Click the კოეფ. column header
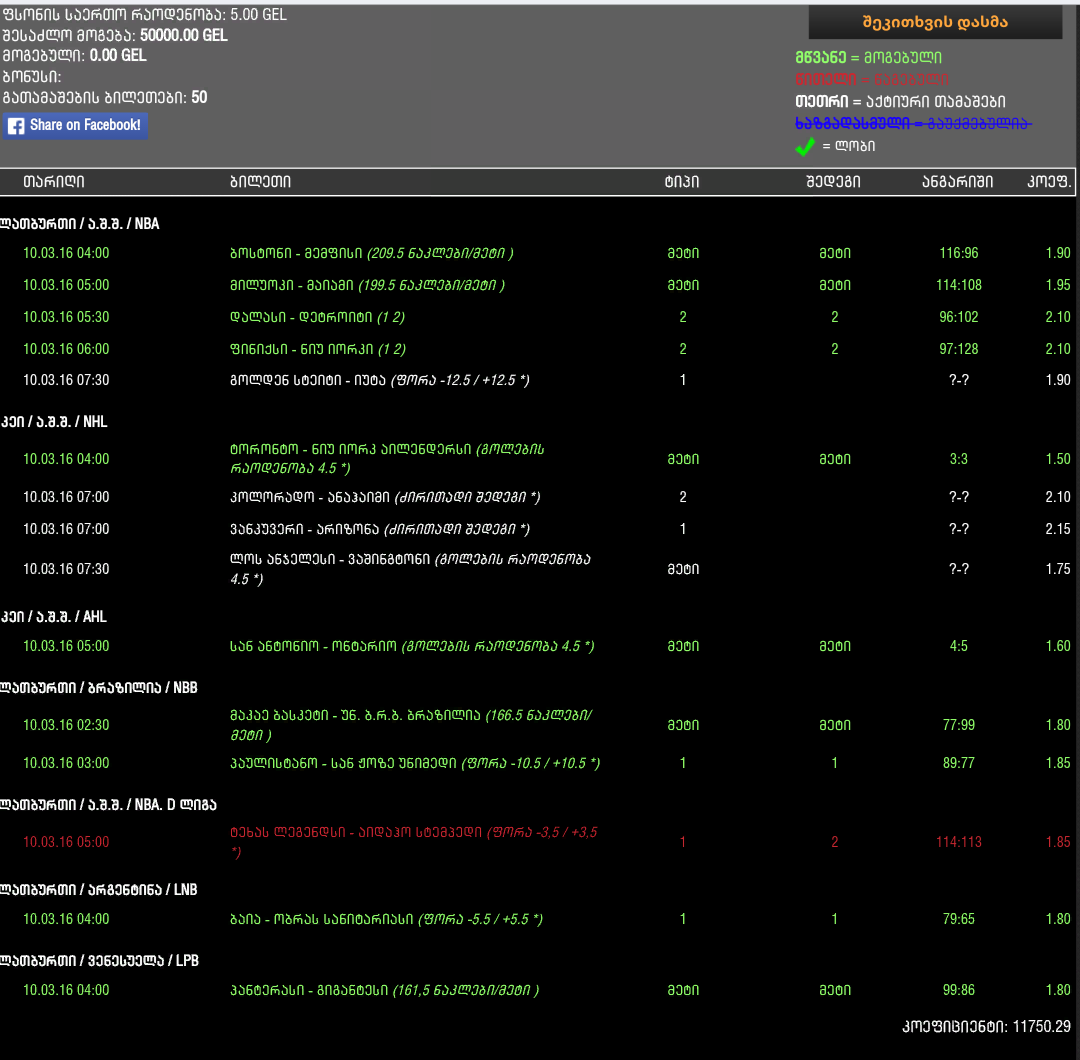Image resolution: width=1080 pixels, height=1060 pixels. [x=1049, y=182]
